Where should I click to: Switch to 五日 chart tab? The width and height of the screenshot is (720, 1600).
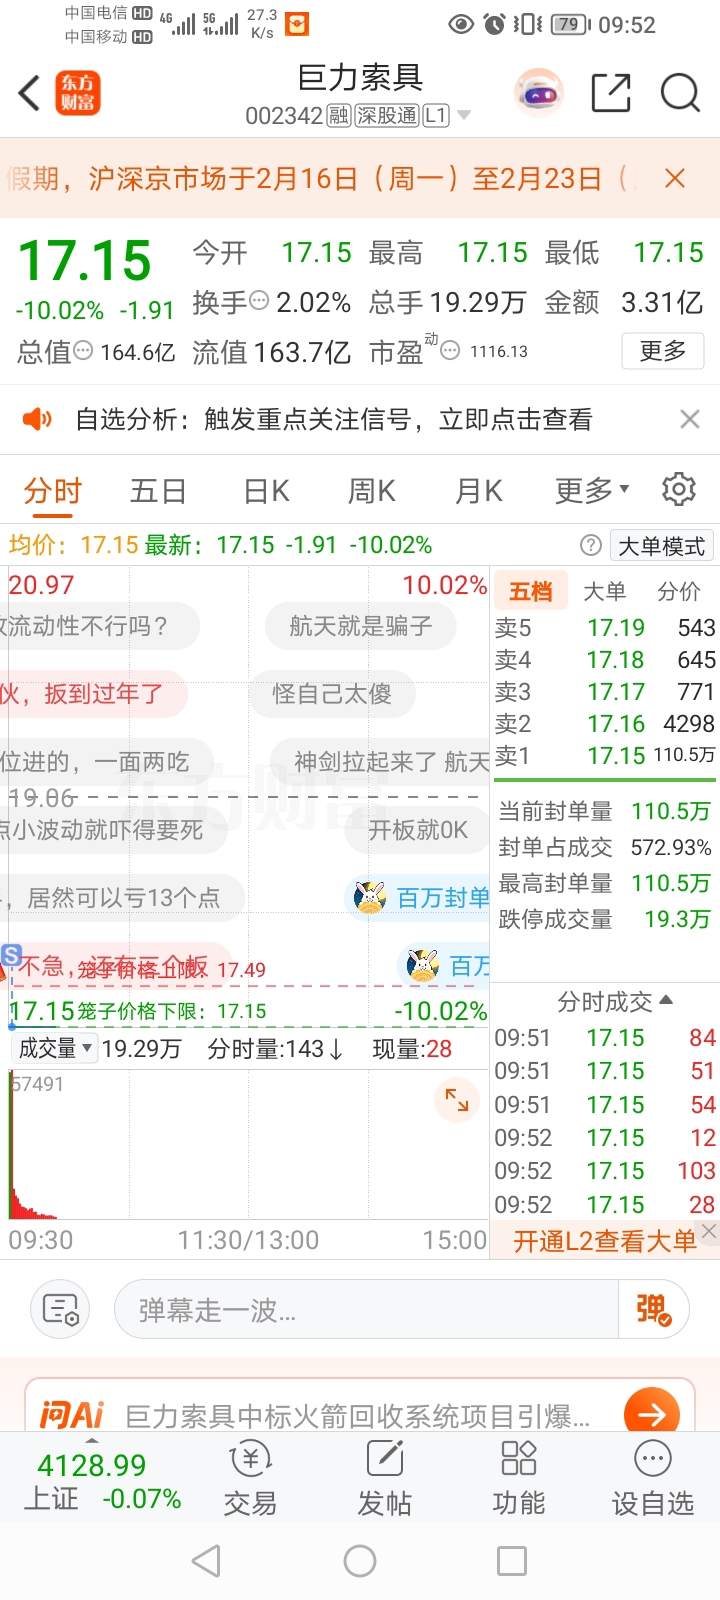click(158, 491)
